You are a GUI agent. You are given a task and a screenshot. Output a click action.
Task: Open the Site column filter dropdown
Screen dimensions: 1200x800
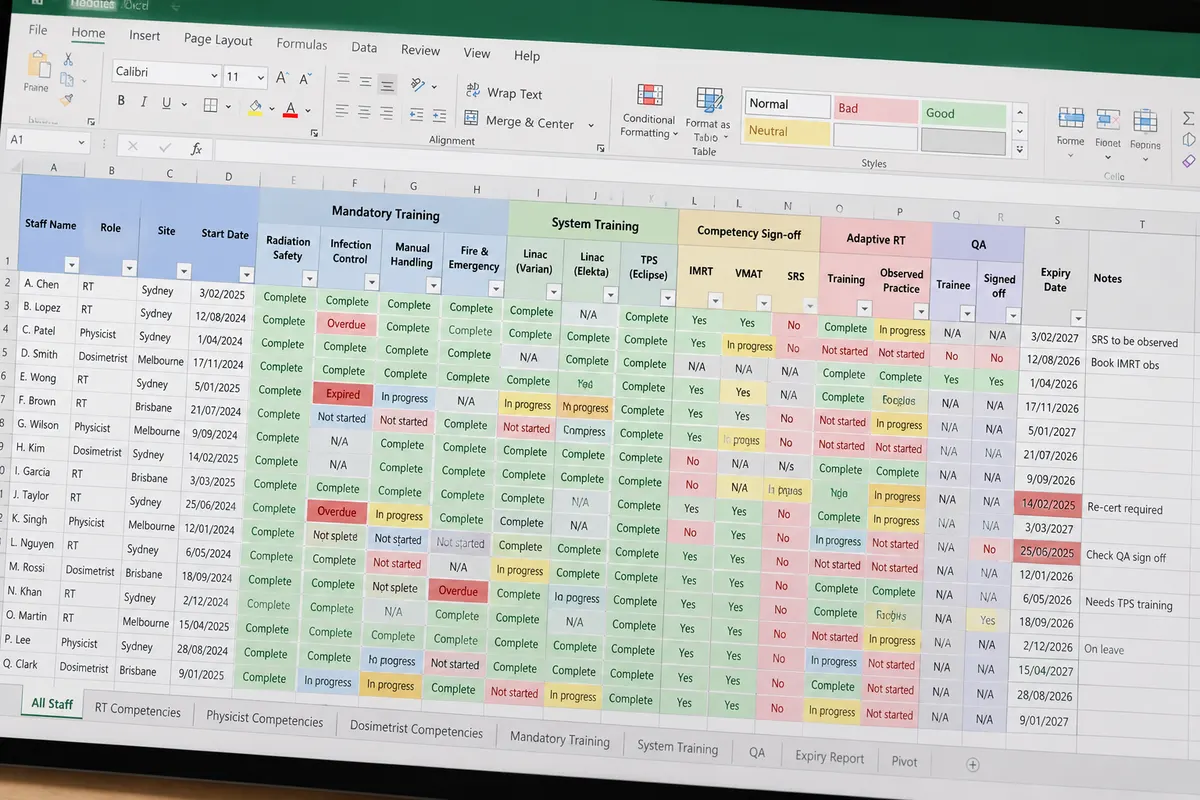(183, 271)
